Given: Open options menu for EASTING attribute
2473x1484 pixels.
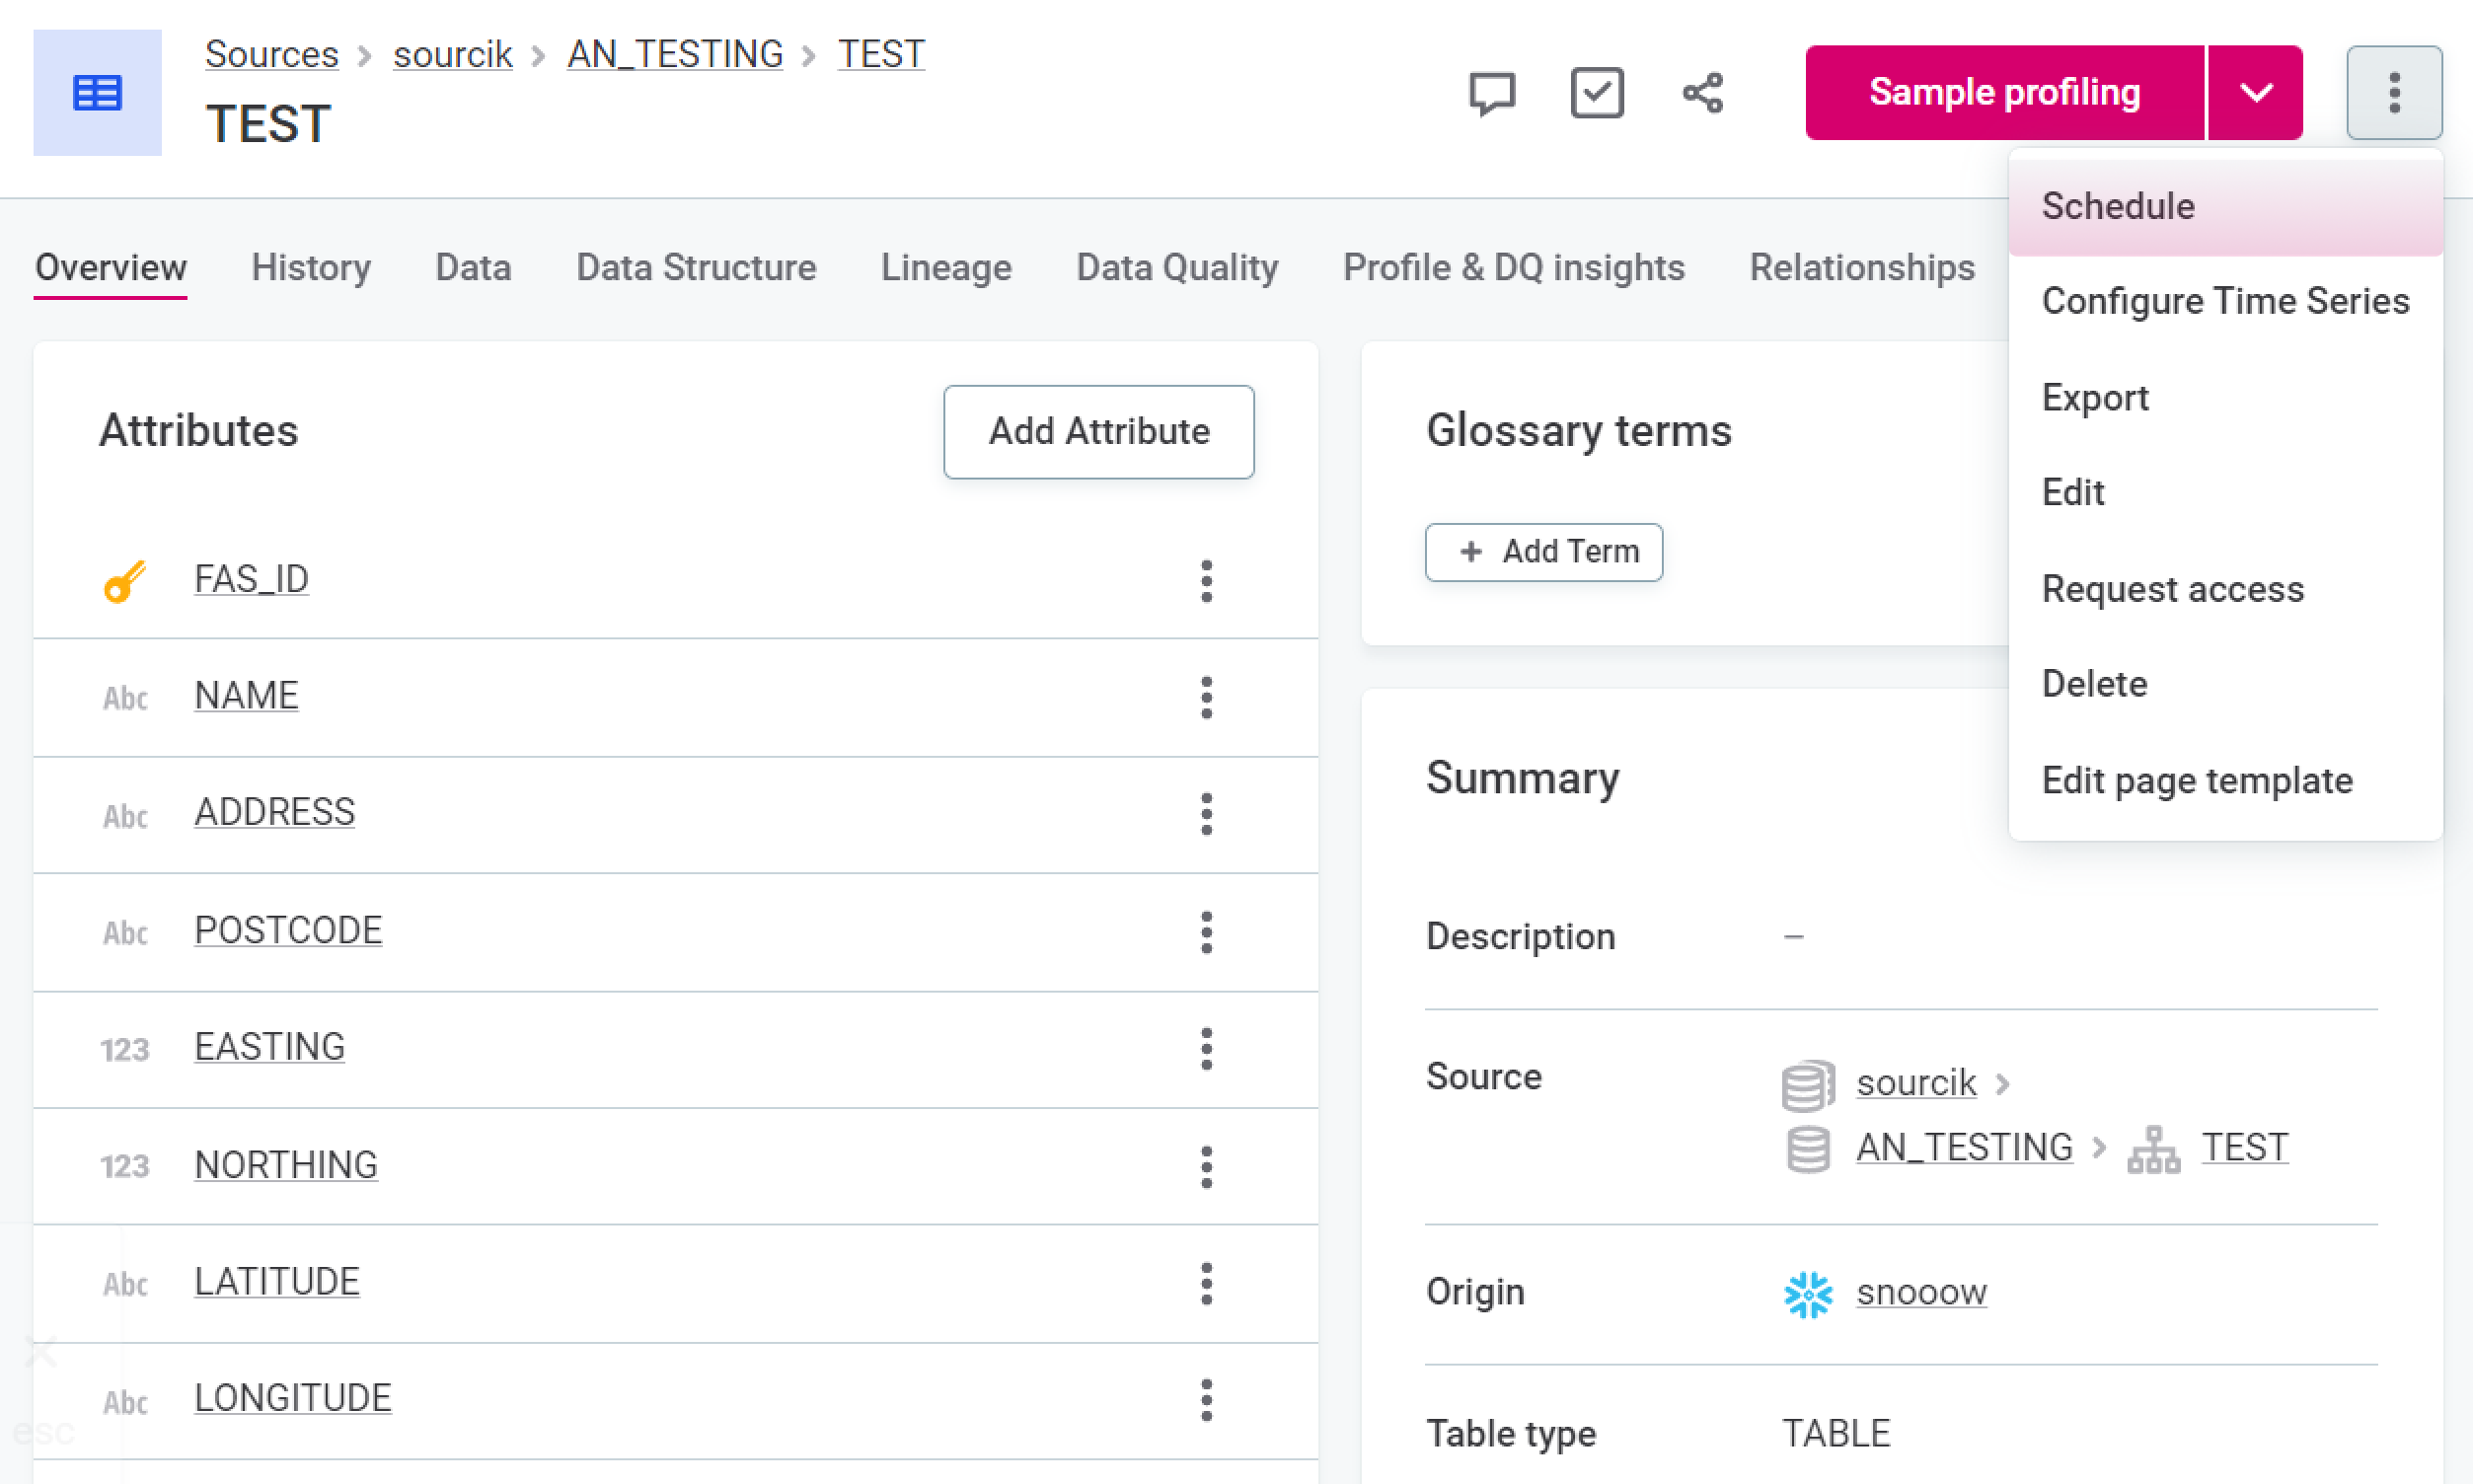Looking at the screenshot, I should [x=1206, y=1048].
